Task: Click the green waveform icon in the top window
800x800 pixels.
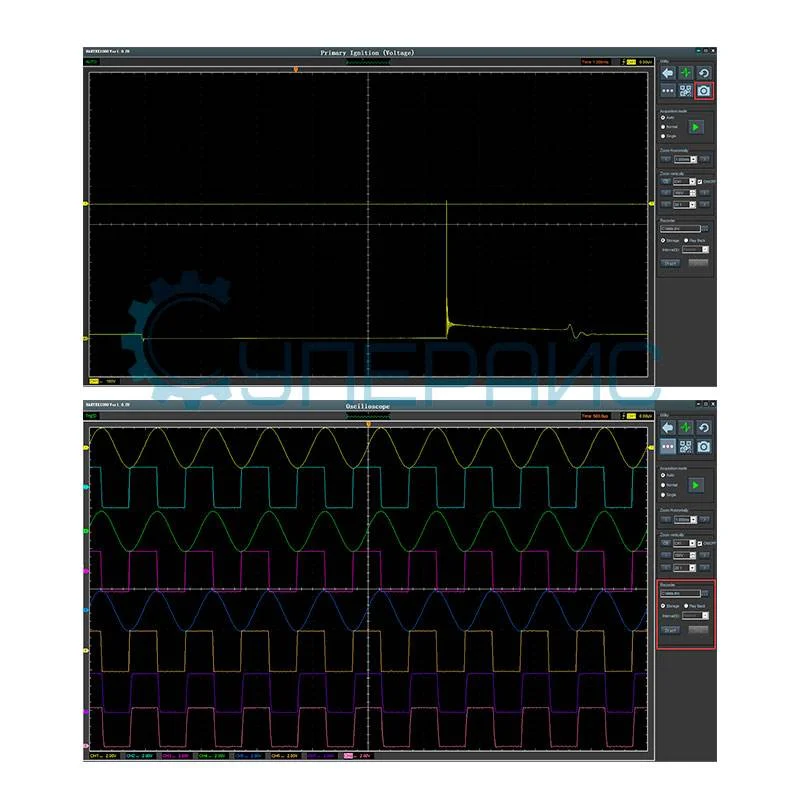Action: pos(686,73)
